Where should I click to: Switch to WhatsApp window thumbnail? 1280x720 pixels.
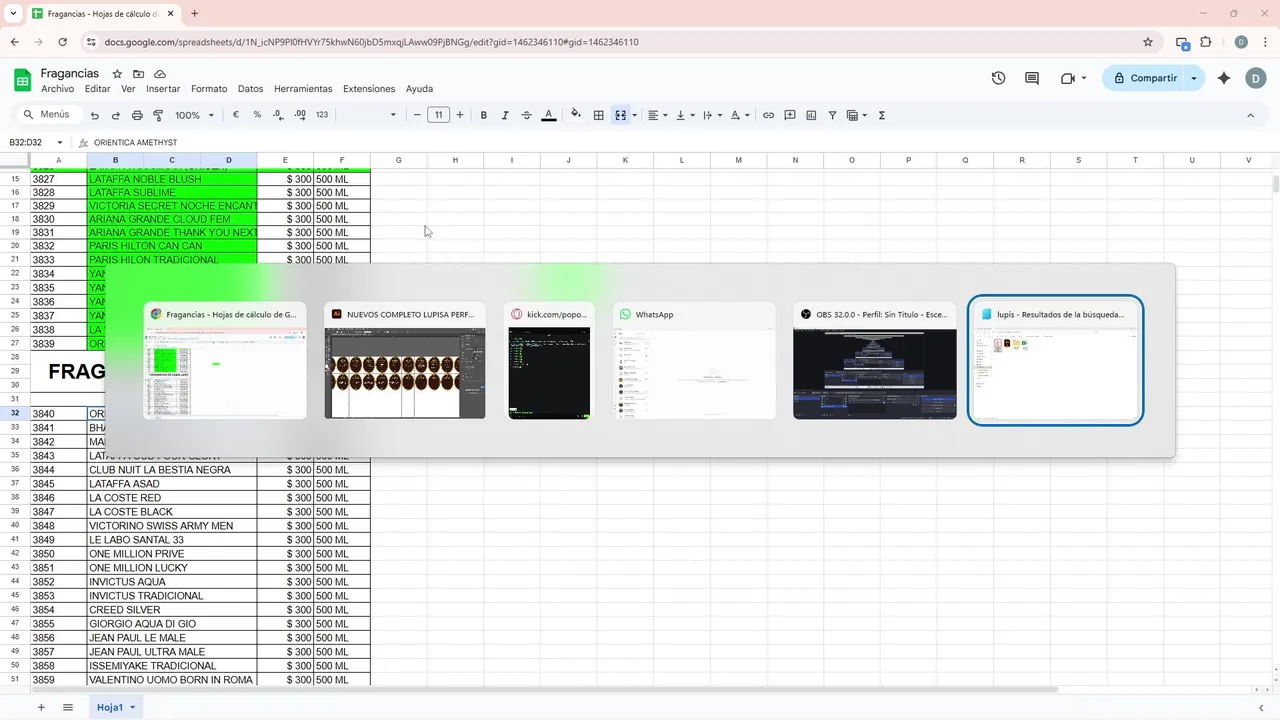click(694, 362)
